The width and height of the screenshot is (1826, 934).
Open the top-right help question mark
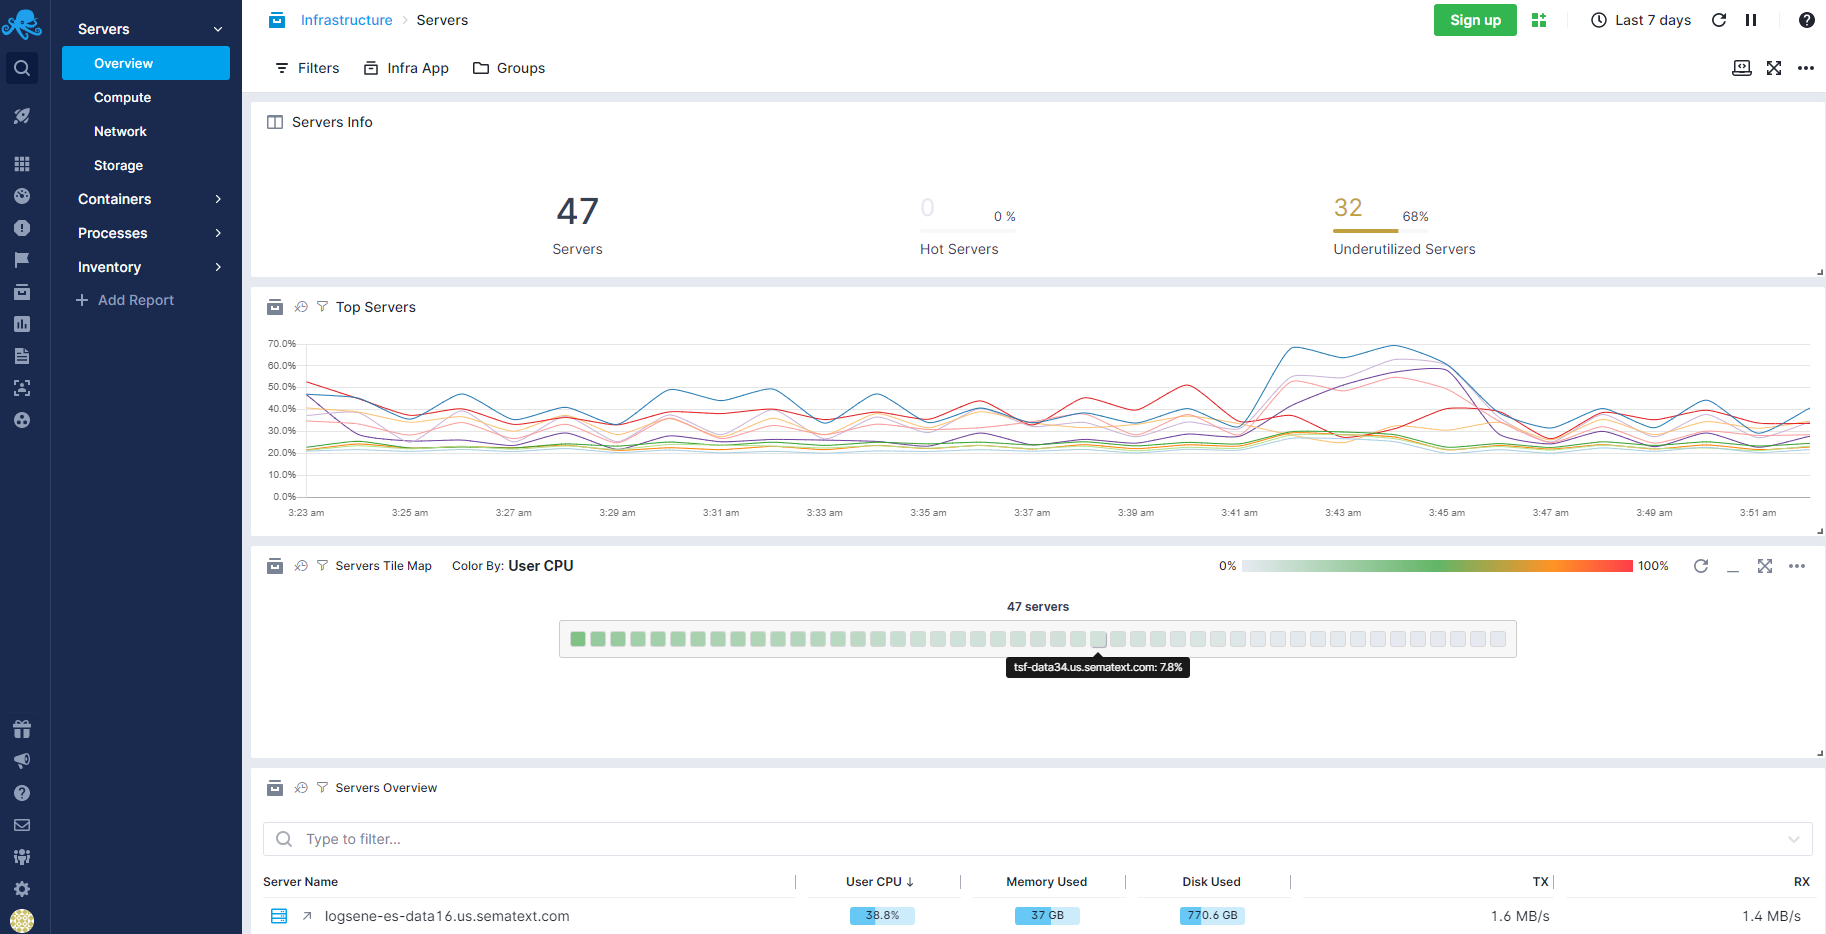click(1806, 20)
